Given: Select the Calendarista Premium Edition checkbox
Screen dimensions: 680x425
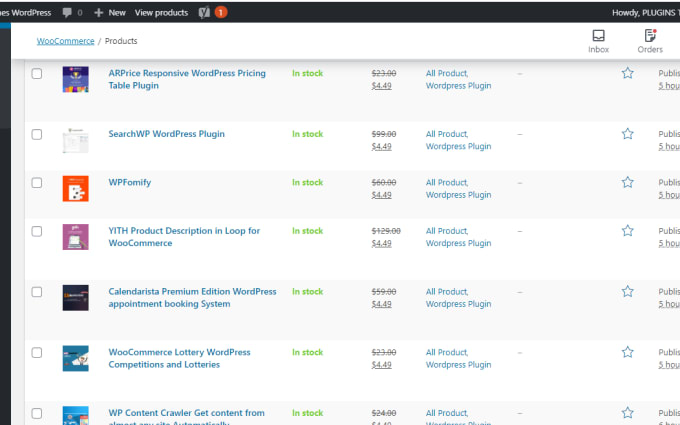Looking at the screenshot, I should tap(37, 292).
